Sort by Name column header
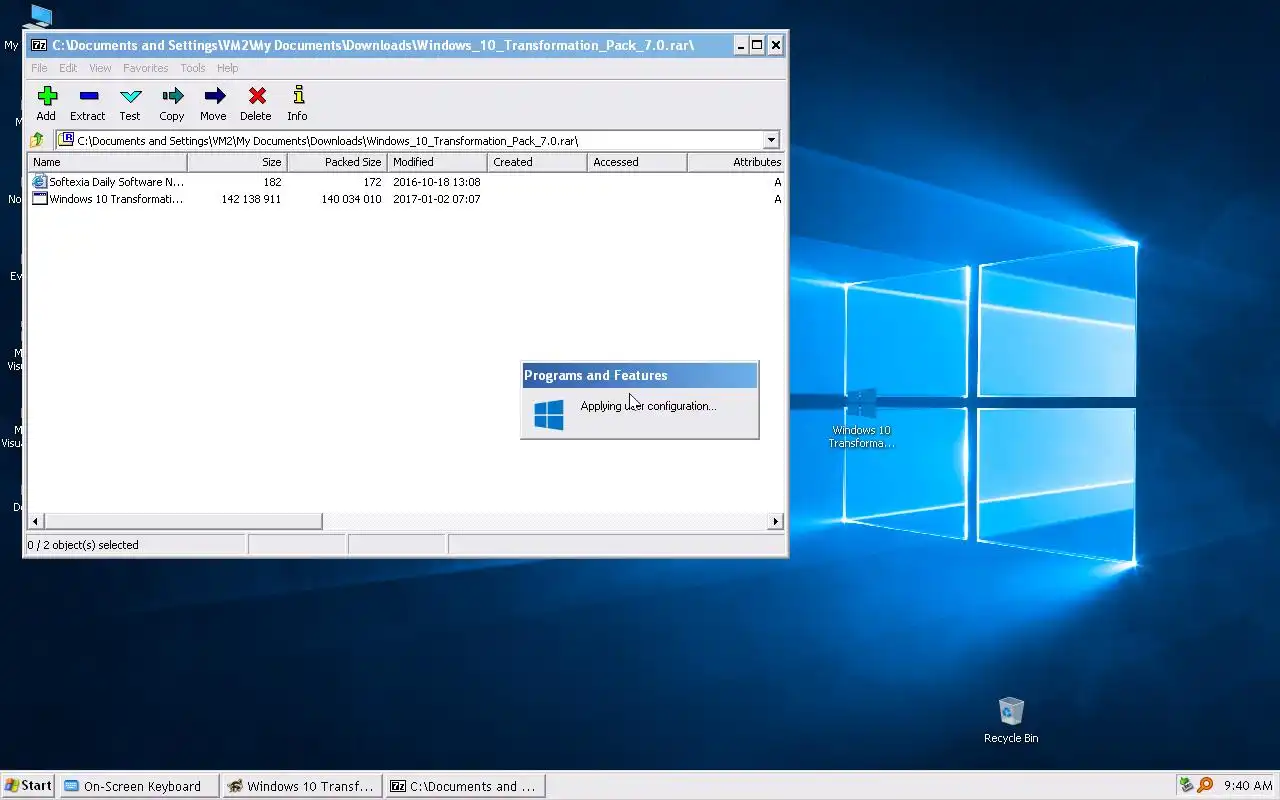Viewport: 1280px width, 800px height. pyautogui.click(x=107, y=162)
